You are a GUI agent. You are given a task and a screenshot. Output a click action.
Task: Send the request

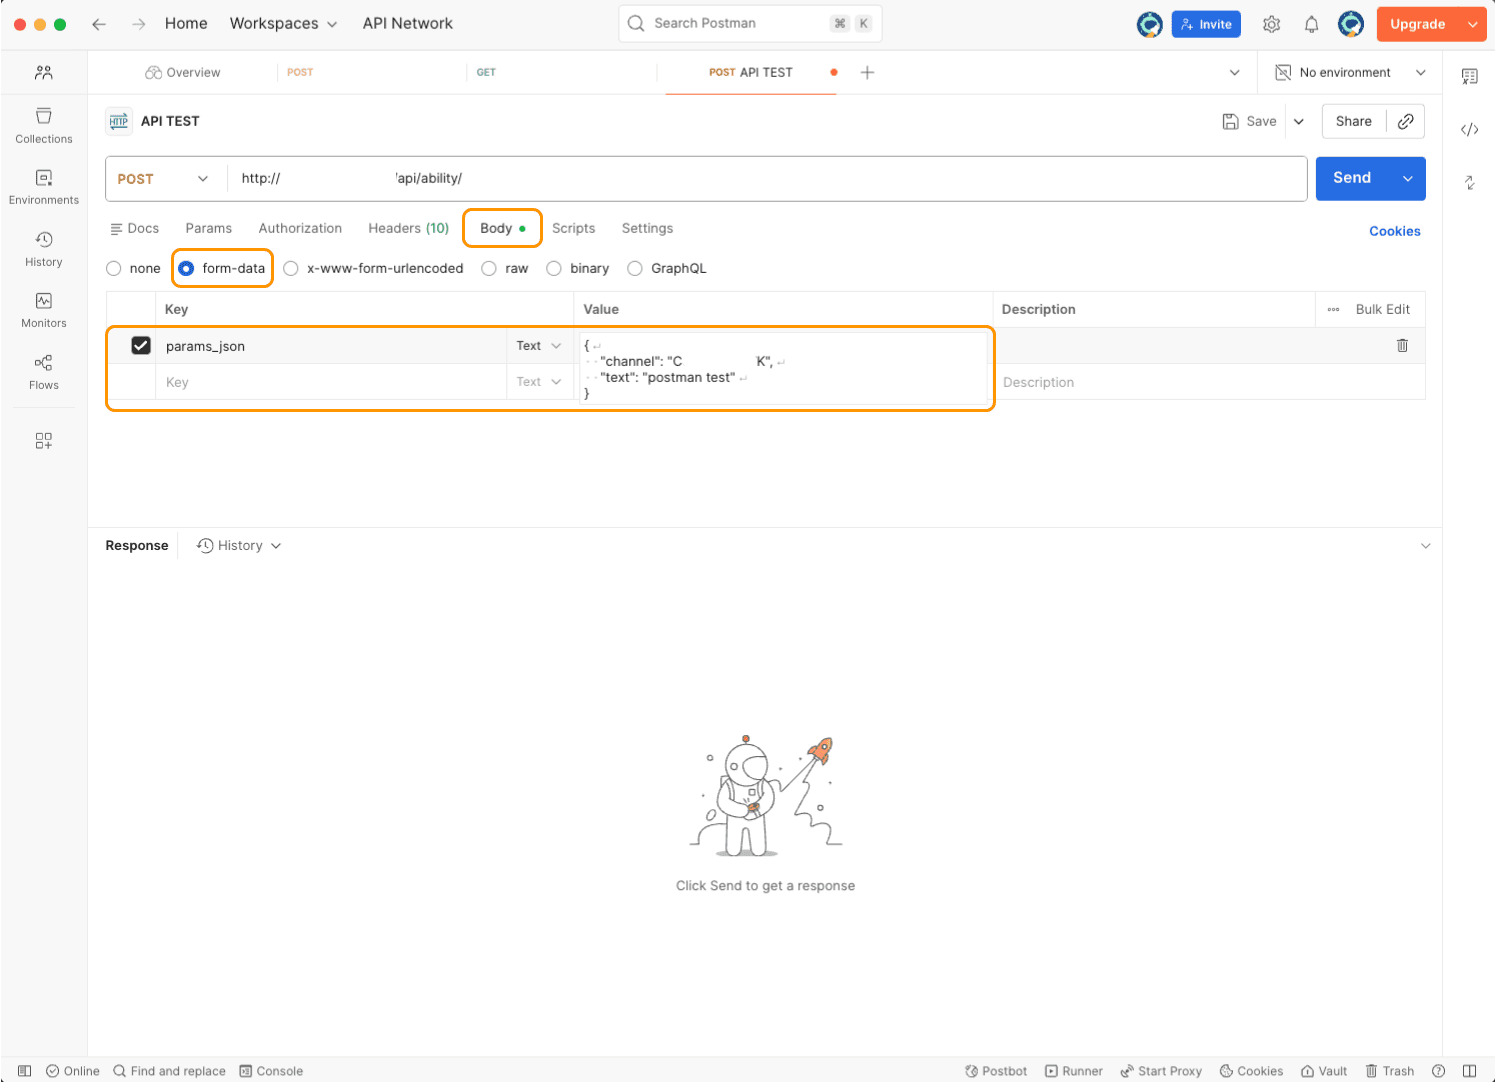point(1352,178)
